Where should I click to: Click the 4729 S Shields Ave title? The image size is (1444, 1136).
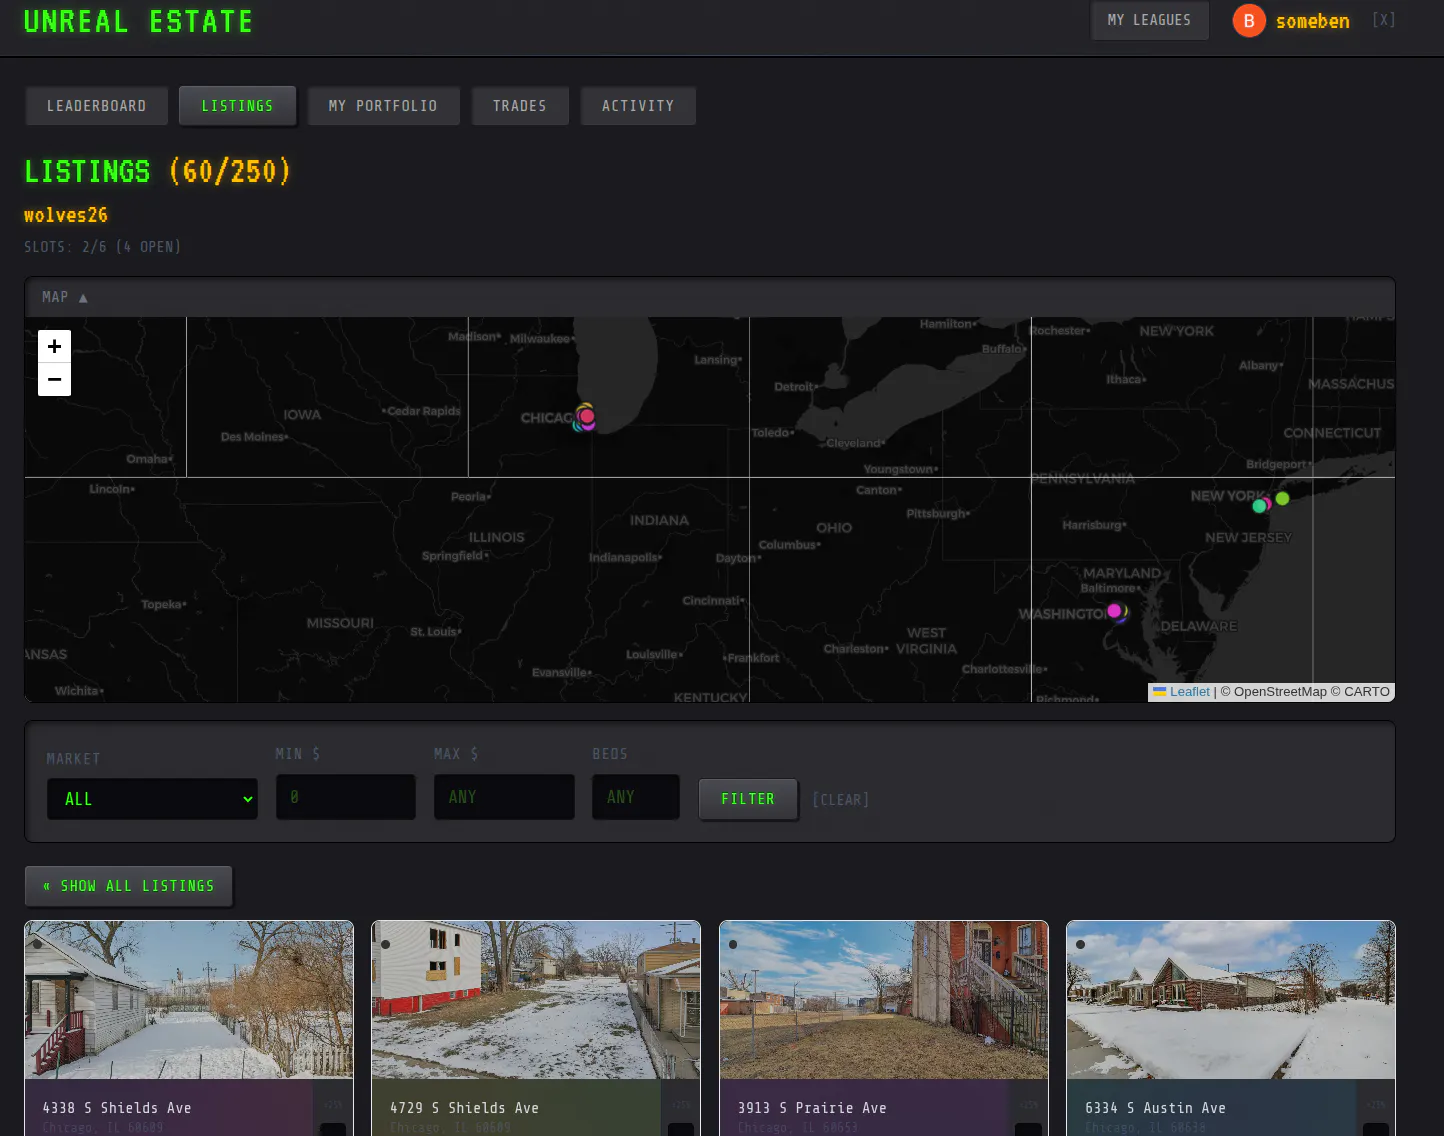click(x=464, y=1108)
